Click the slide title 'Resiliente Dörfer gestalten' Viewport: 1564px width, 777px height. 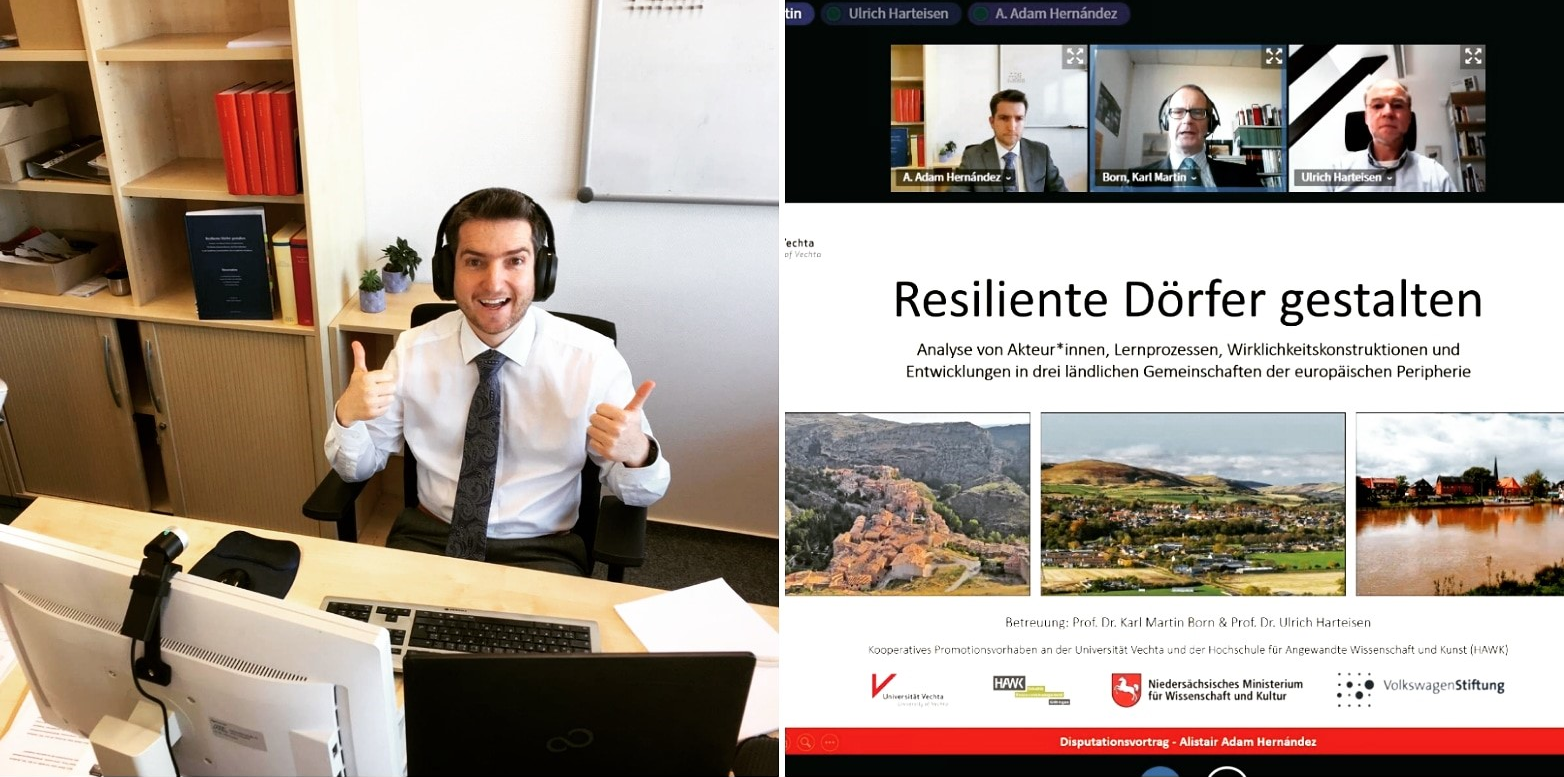click(x=1187, y=299)
